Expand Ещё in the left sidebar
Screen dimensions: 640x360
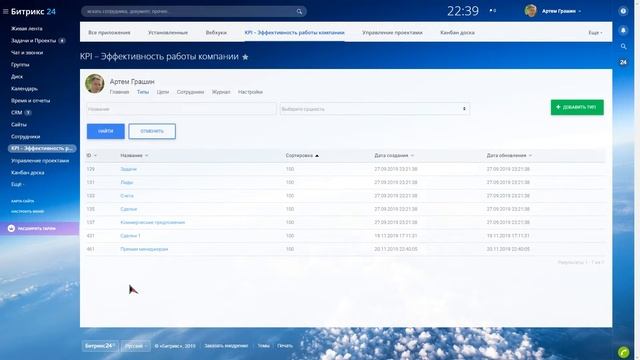(17, 184)
